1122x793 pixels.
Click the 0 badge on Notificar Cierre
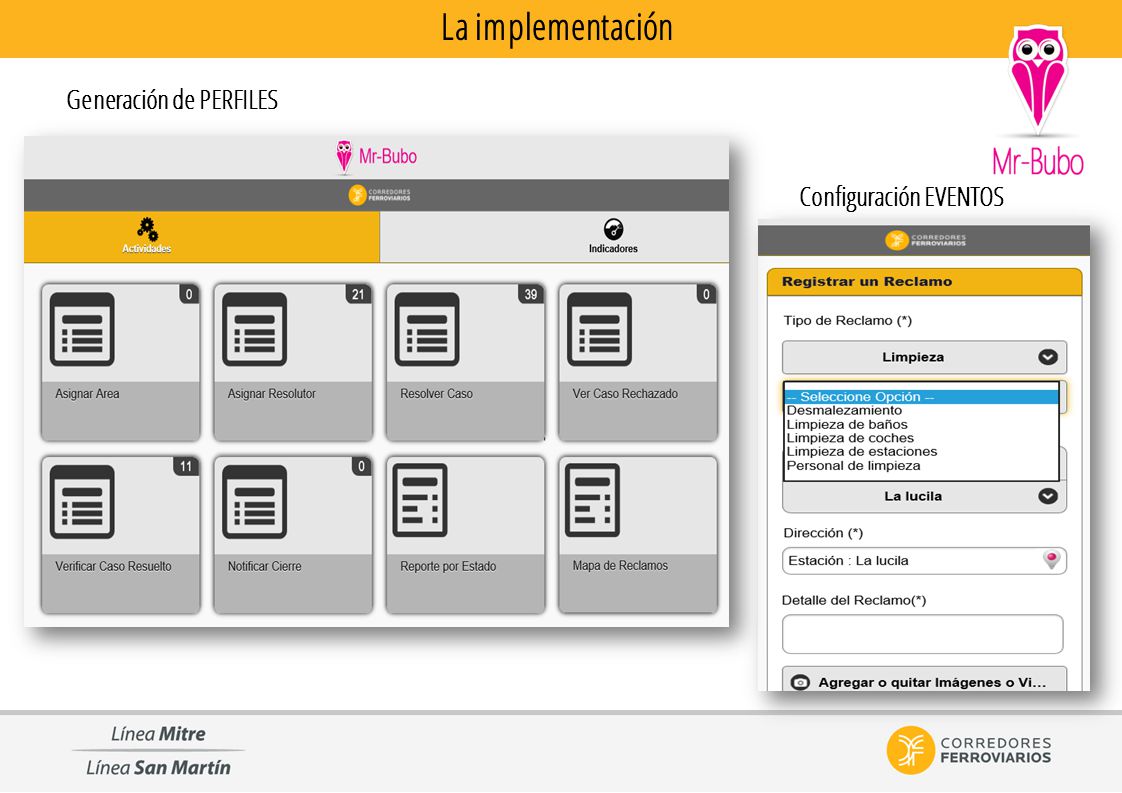[361, 467]
